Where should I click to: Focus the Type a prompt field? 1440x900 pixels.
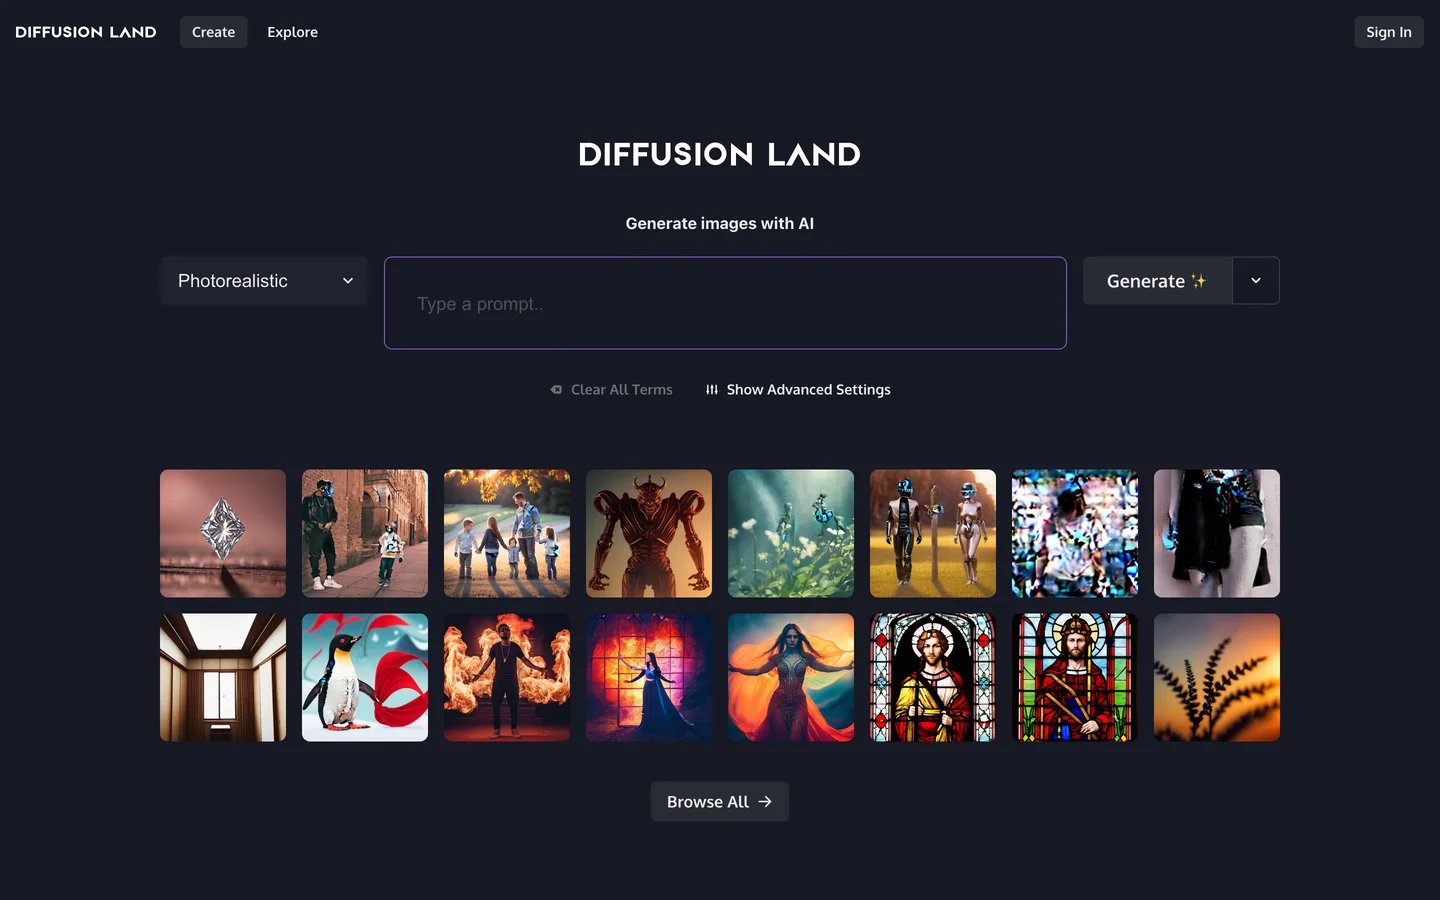pos(725,303)
